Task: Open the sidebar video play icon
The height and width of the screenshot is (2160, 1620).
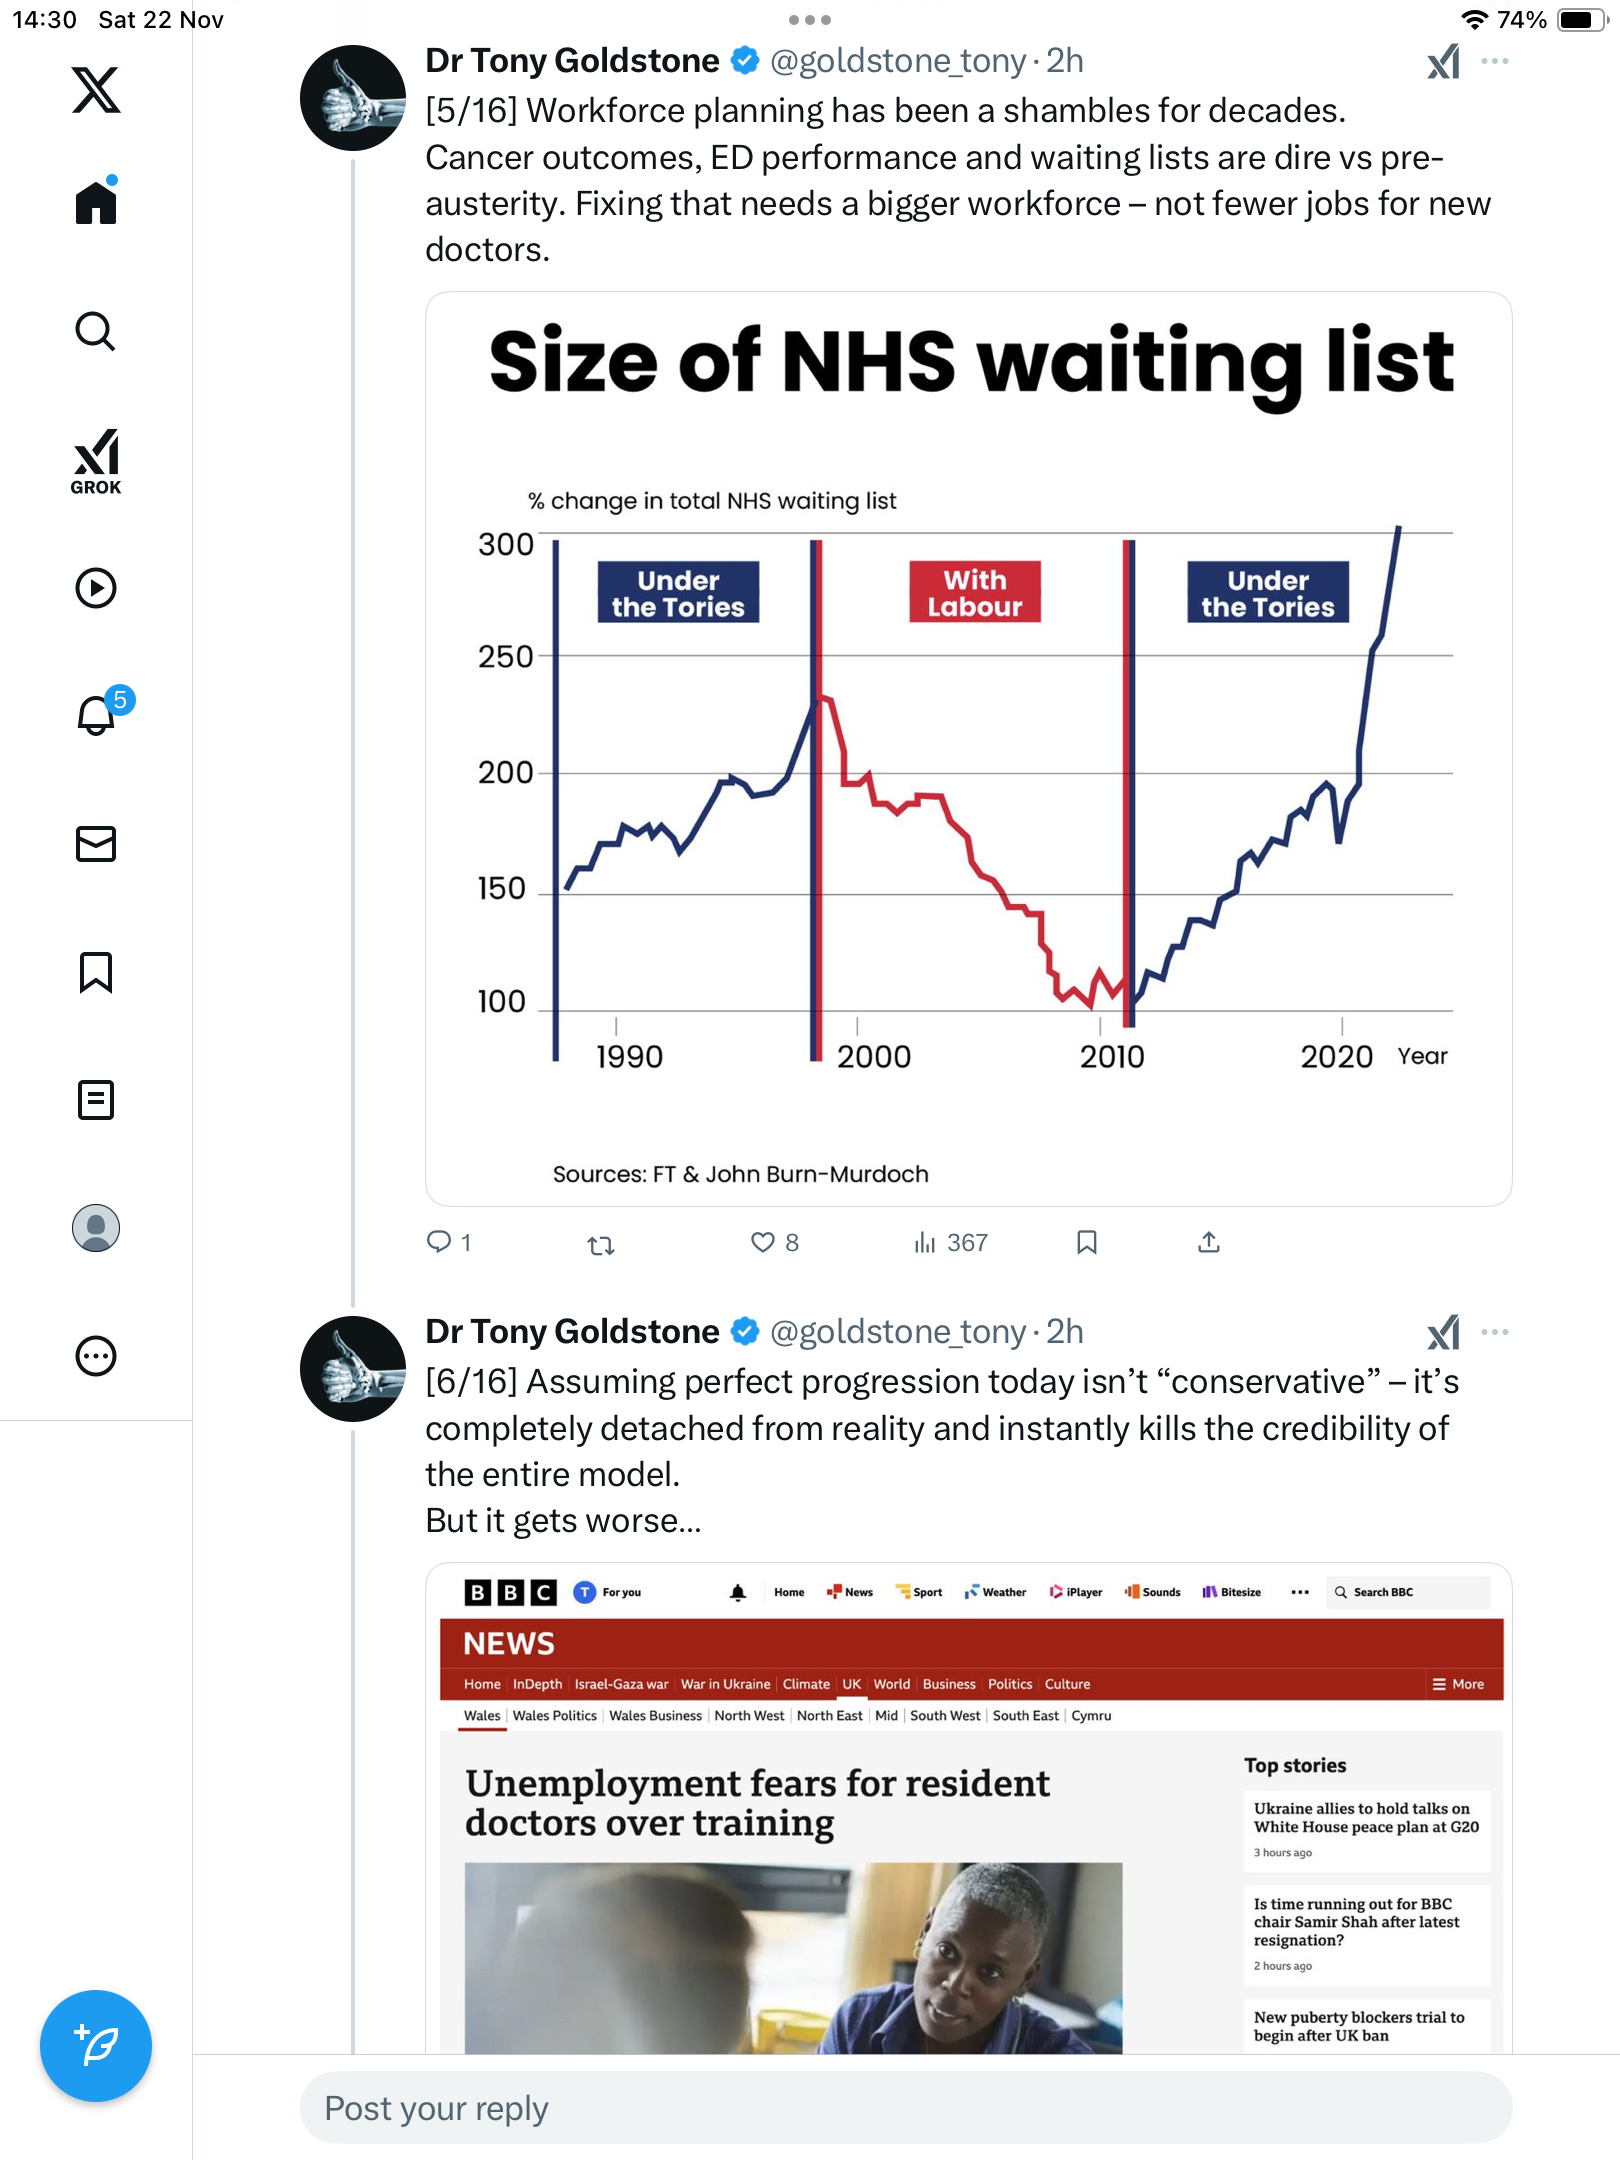Action: click(96, 588)
